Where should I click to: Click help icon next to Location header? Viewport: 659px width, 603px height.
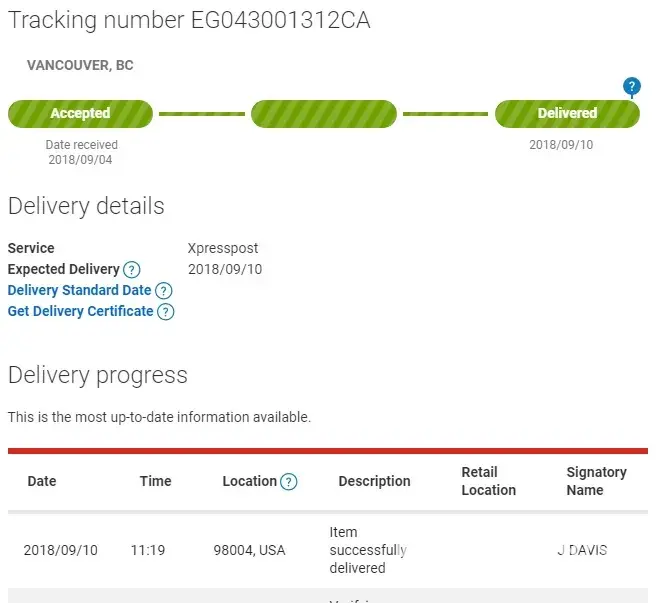click(x=289, y=482)
